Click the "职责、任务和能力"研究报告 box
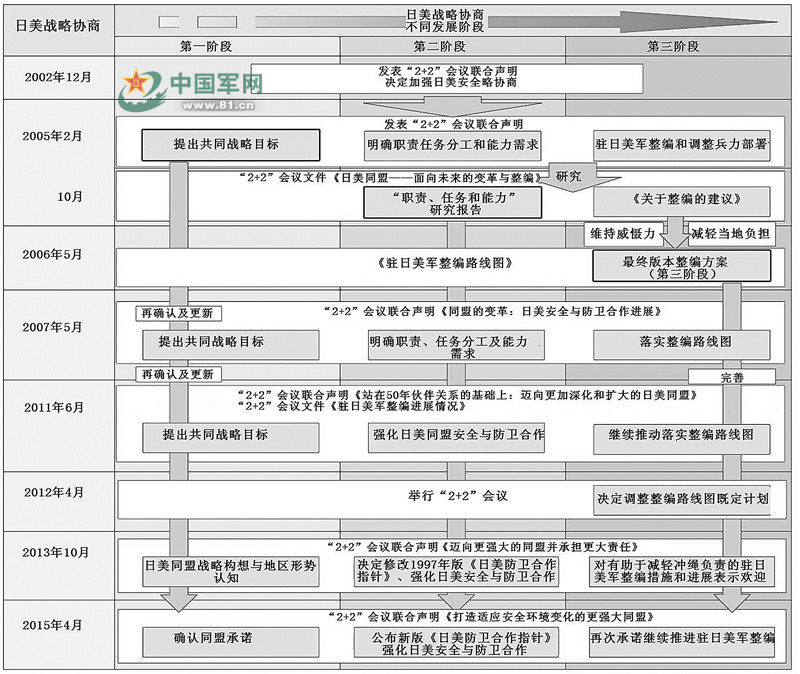 (453, 203)
